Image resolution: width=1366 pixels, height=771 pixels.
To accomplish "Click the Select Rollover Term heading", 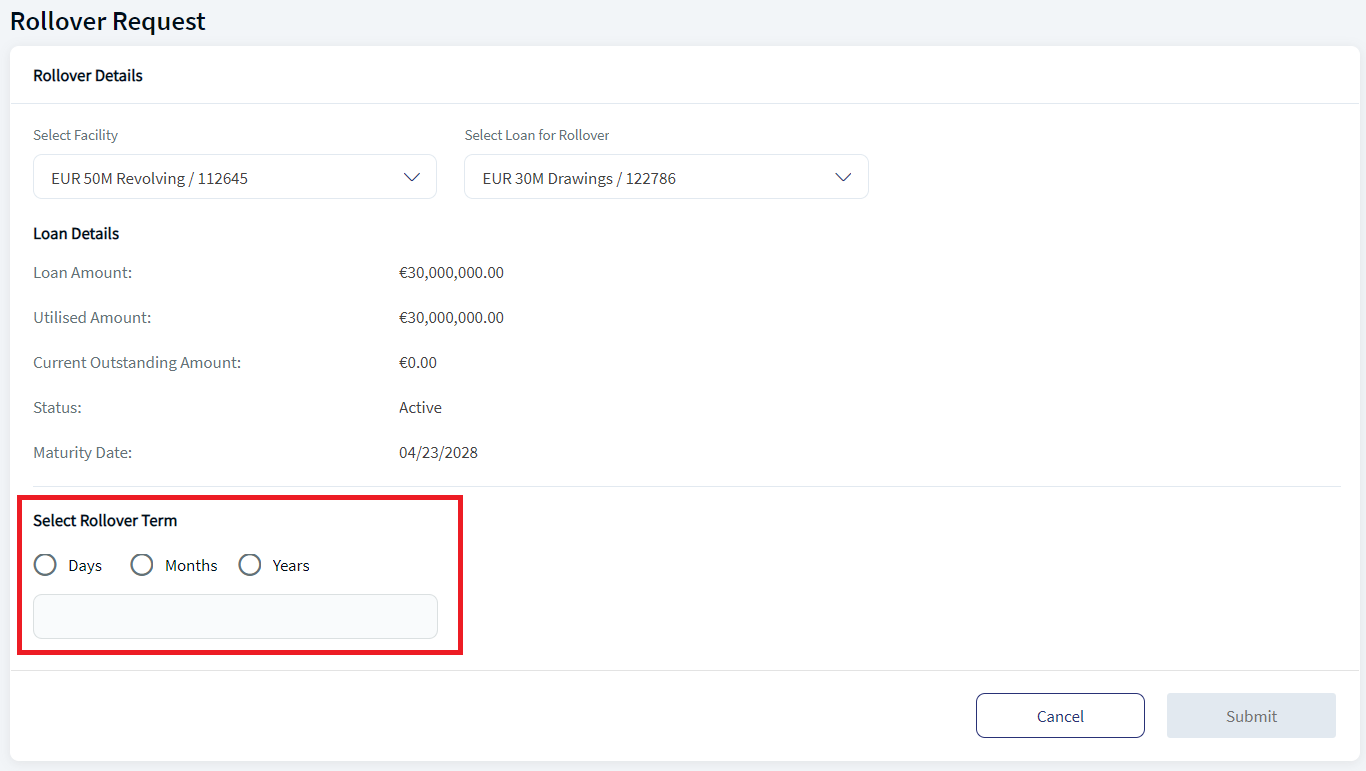I will [105, 520].
